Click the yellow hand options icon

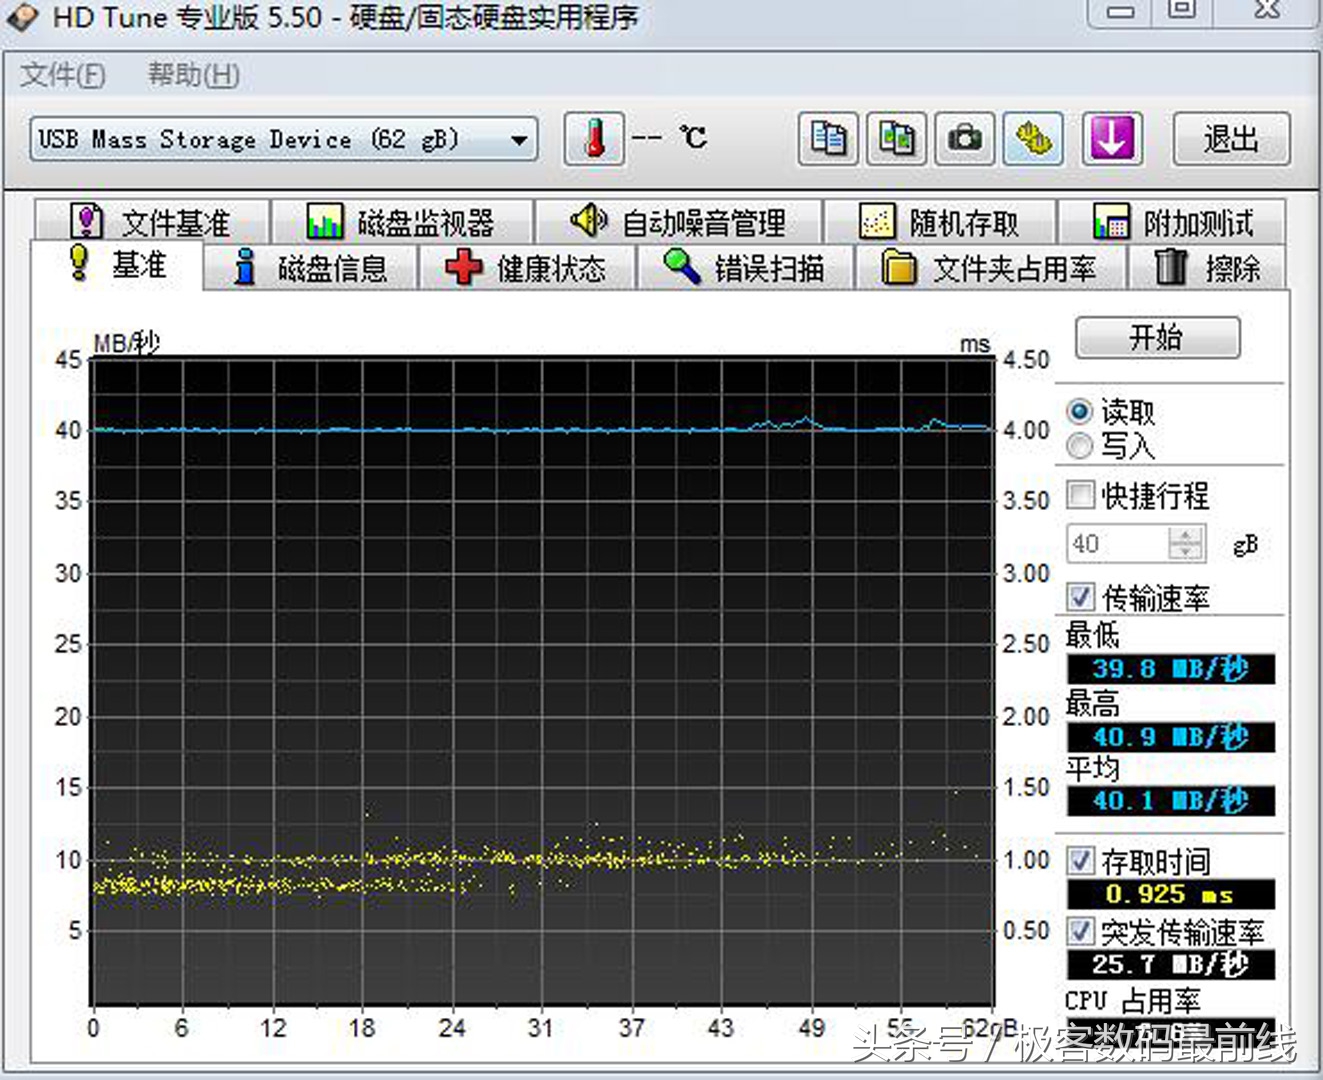coord(1033,139)
